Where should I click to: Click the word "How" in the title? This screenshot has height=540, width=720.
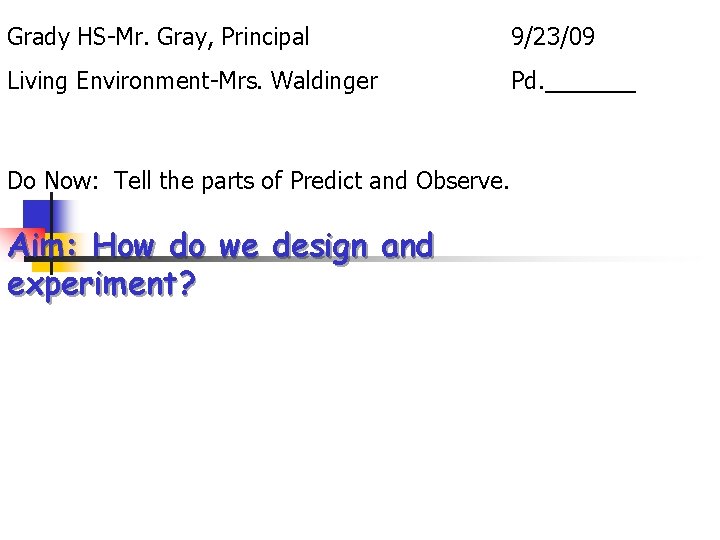(x=126, y=245)
